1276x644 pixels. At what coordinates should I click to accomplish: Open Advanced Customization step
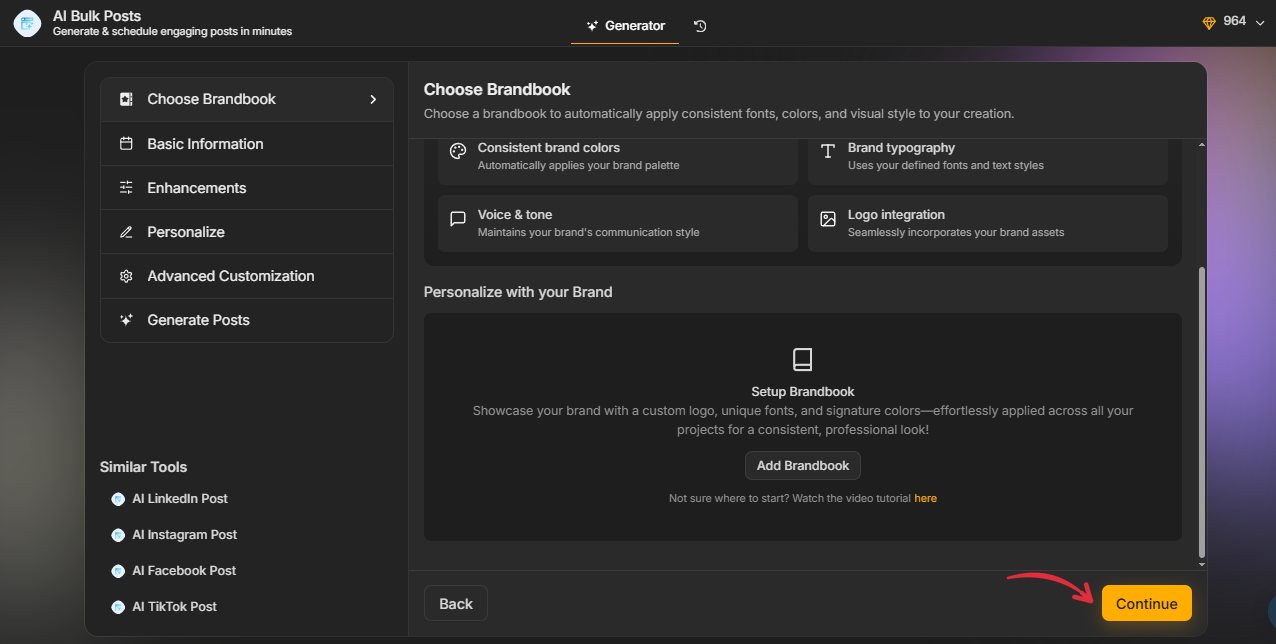(247, 276)
